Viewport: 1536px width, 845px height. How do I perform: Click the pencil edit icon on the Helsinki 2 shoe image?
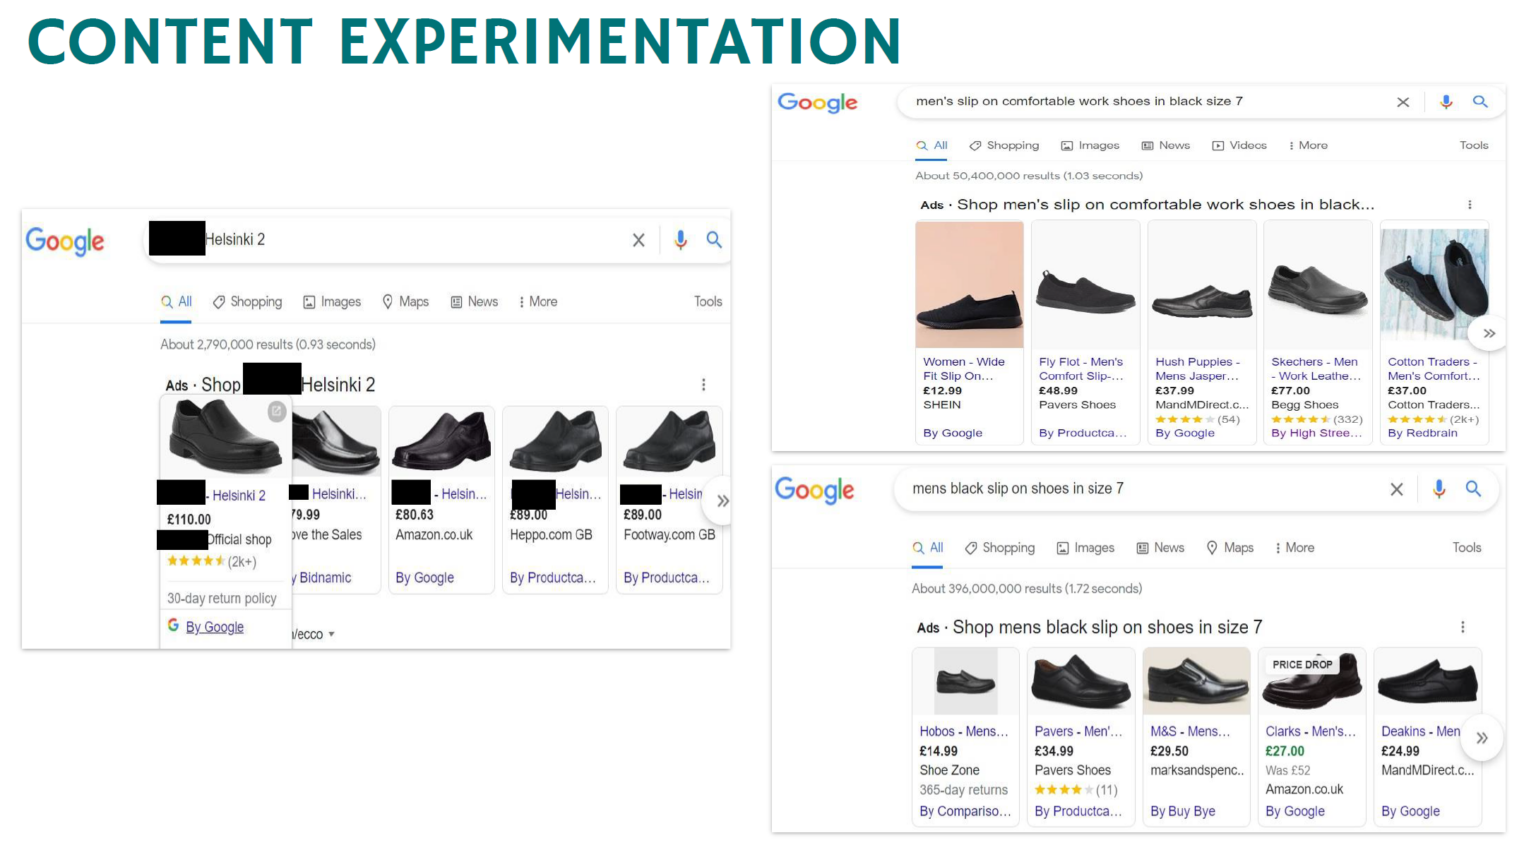[x=277, y=412]
